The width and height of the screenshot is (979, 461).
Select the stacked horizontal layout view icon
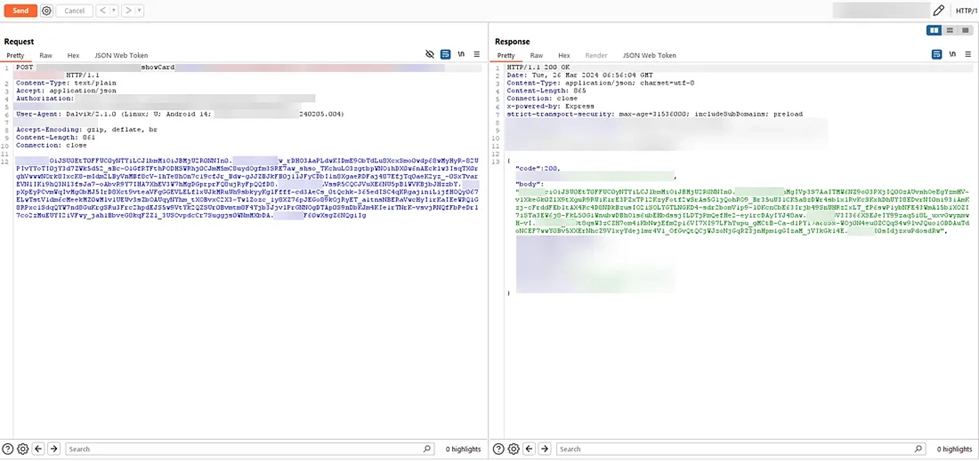[x=950, y=30]
